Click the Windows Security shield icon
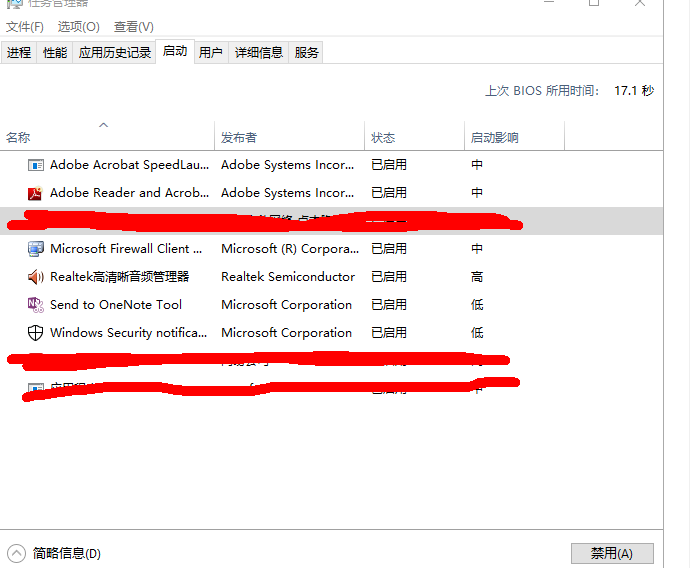 (36, 333)
